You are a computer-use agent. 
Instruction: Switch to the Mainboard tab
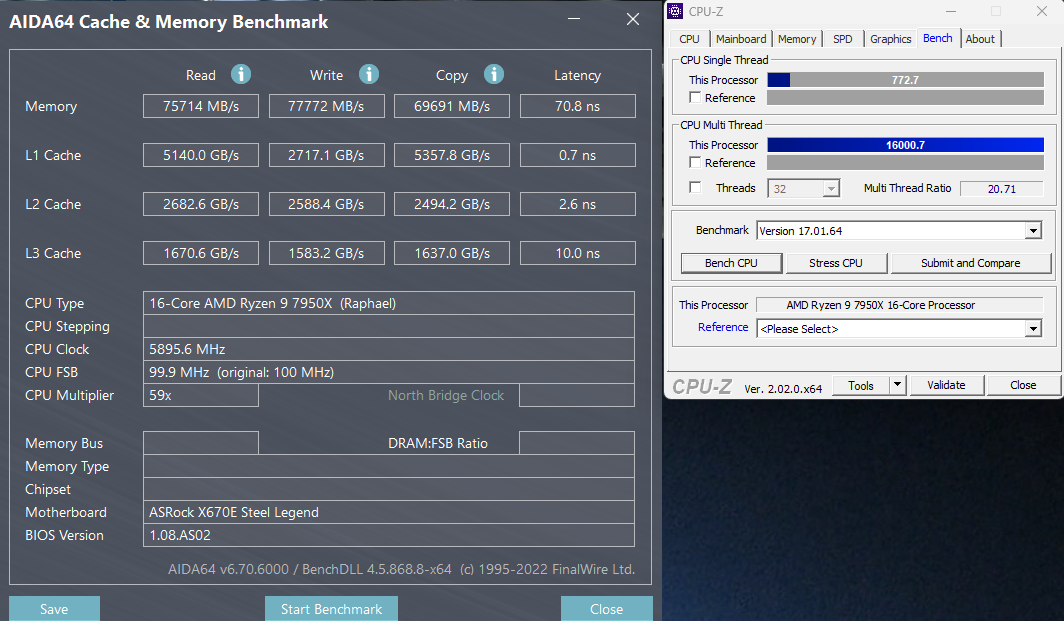point(741,39)
